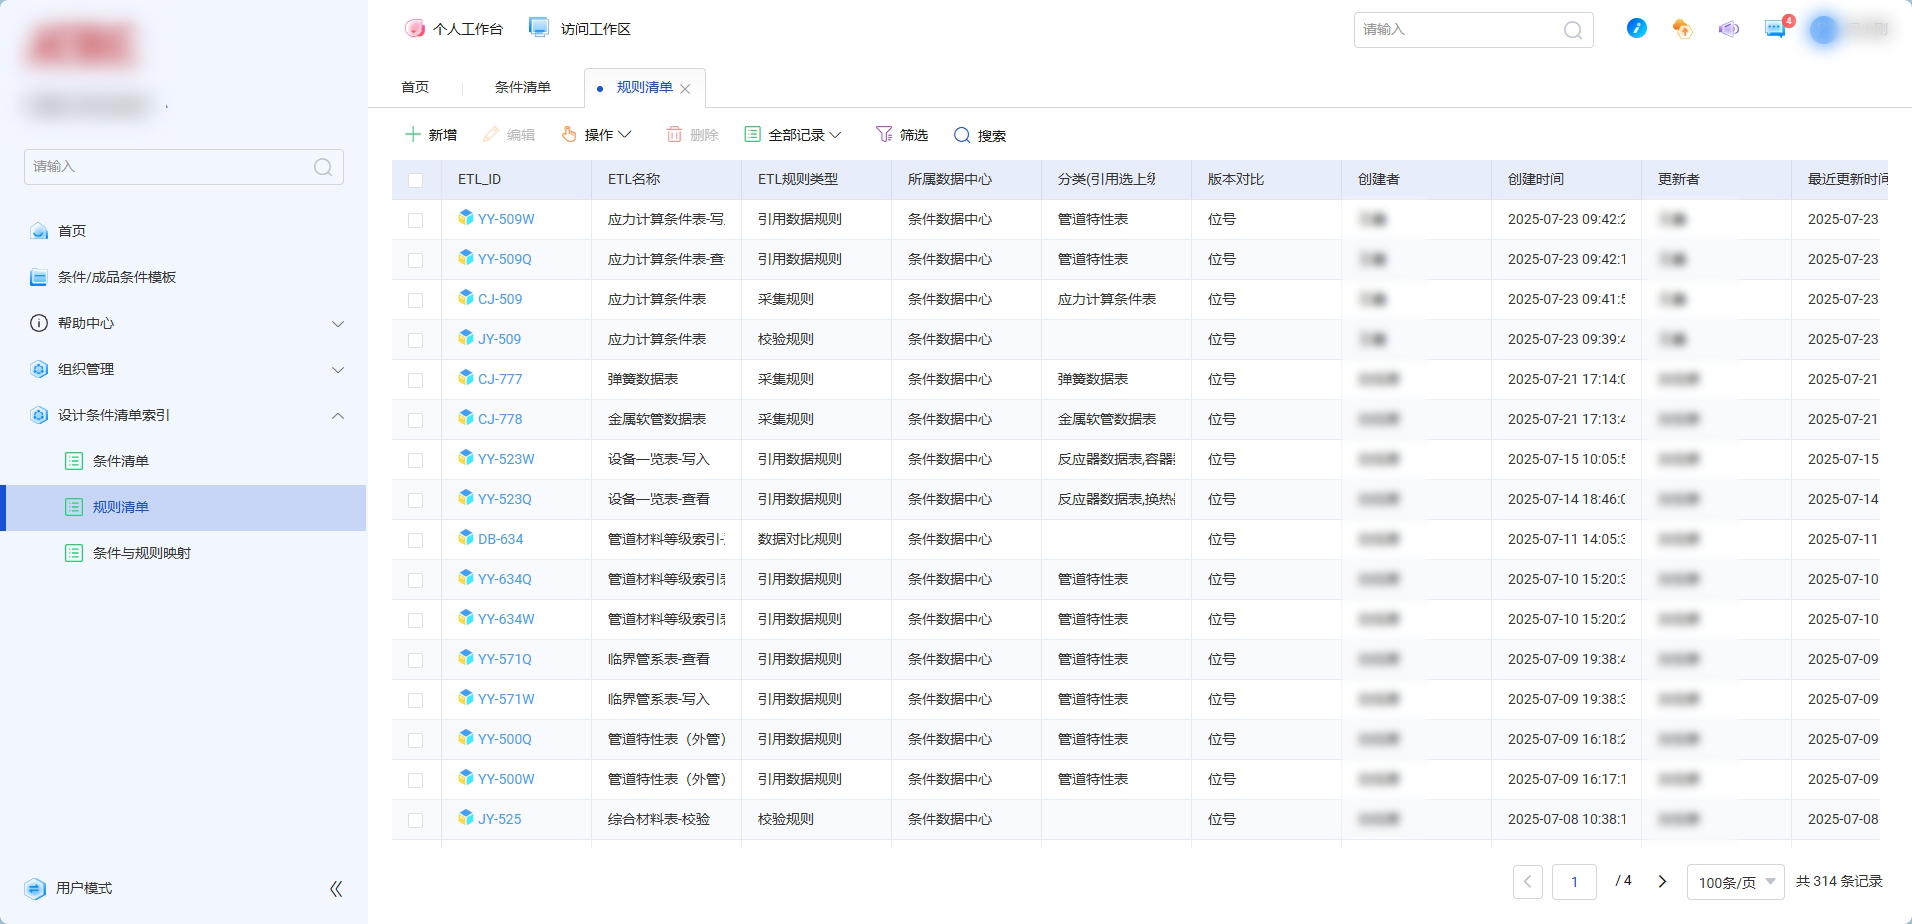Click the 删除 button
The image size is (1912, 924).
point(693,135)
